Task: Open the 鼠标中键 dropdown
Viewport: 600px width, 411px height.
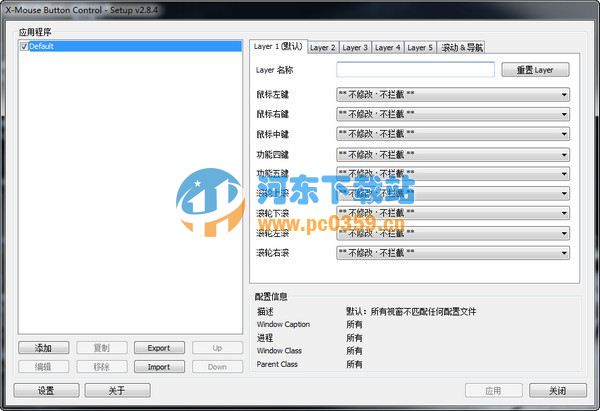Action: tap(453, 134)
